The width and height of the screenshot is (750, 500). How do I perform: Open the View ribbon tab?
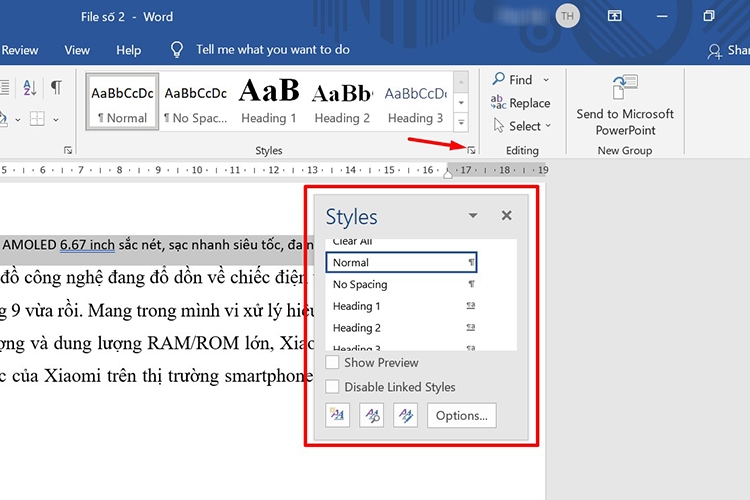(77, 50)
